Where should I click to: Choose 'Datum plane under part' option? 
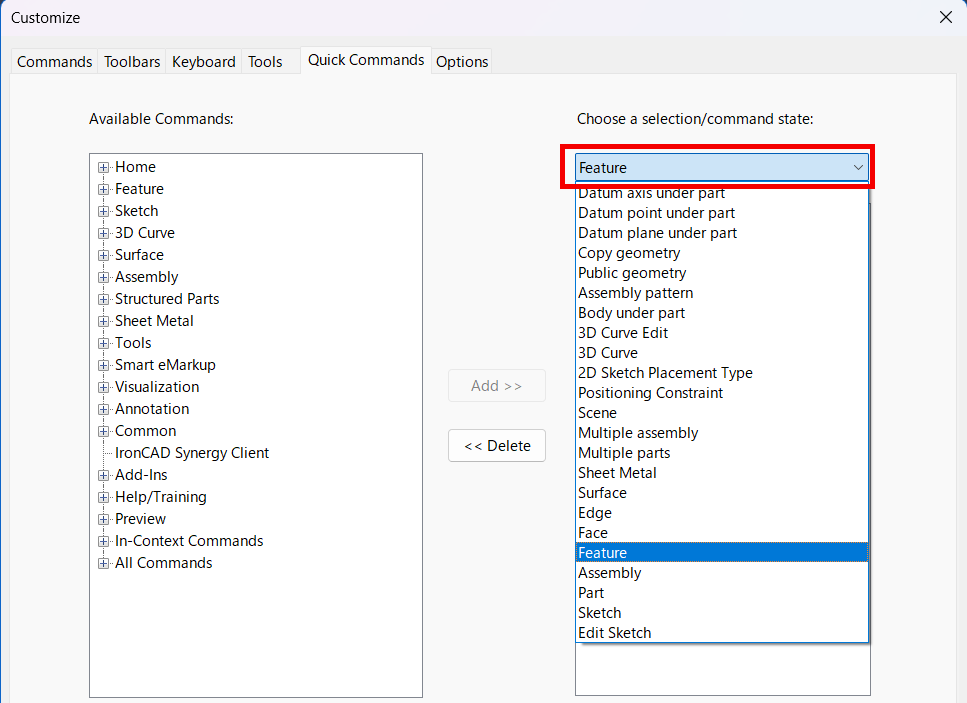[x=722, y=233]
